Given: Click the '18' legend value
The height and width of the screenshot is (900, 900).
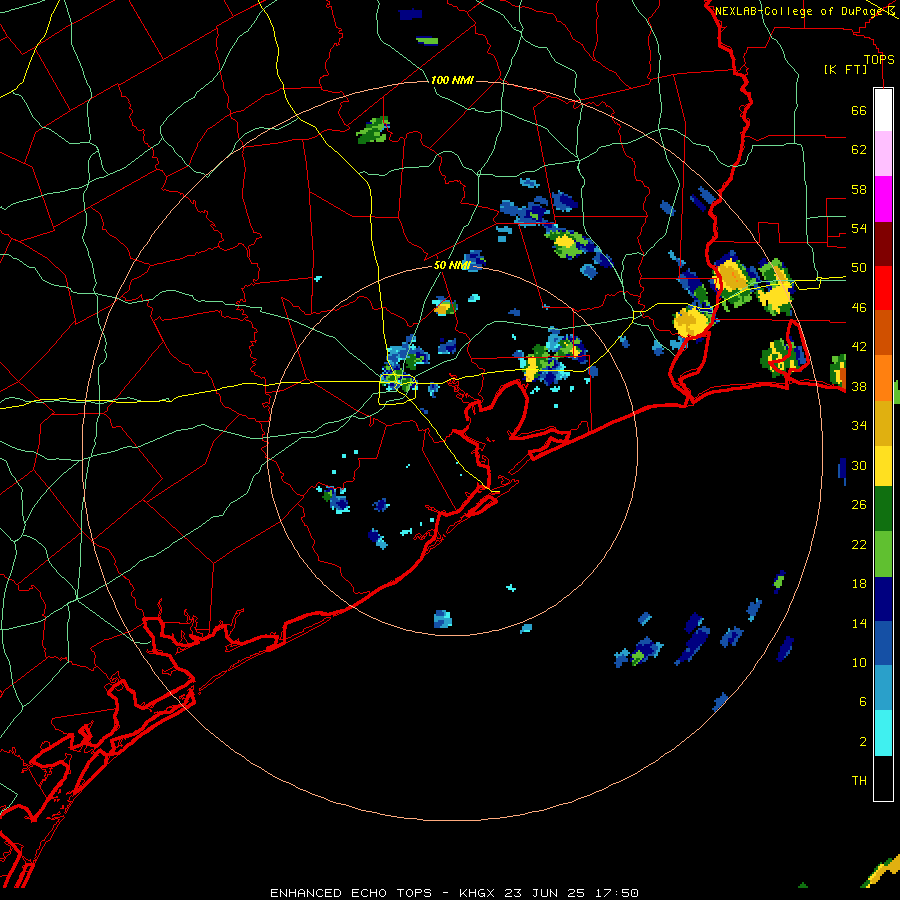Looking at the screenshot, I should (x=859, y=584).
